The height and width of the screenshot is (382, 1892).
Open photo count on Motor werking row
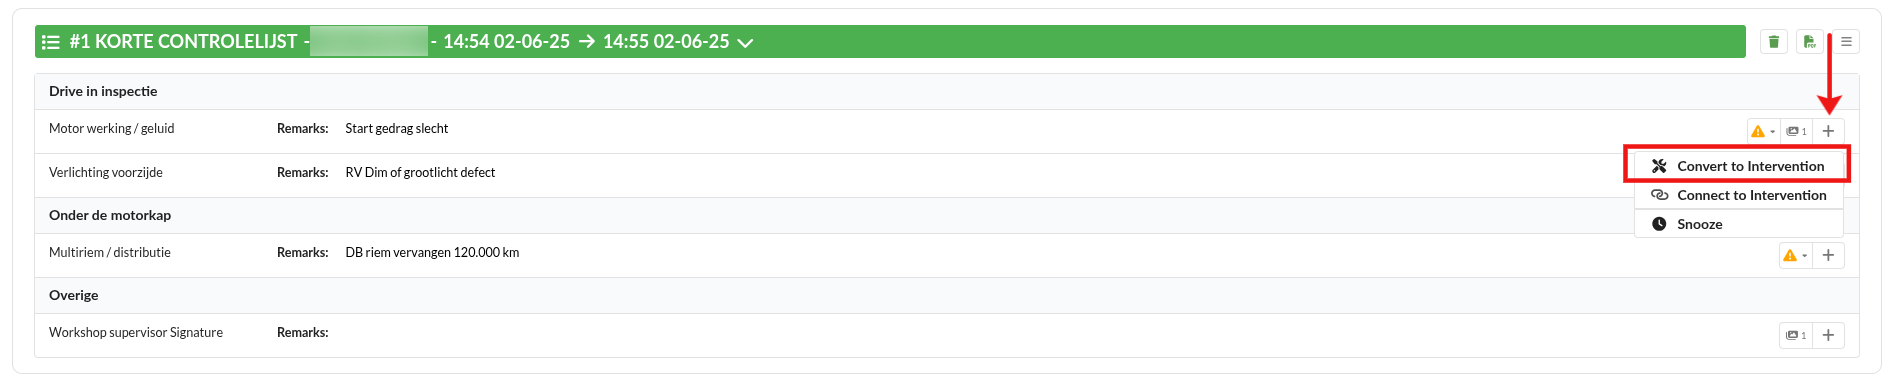point(1796,131)
